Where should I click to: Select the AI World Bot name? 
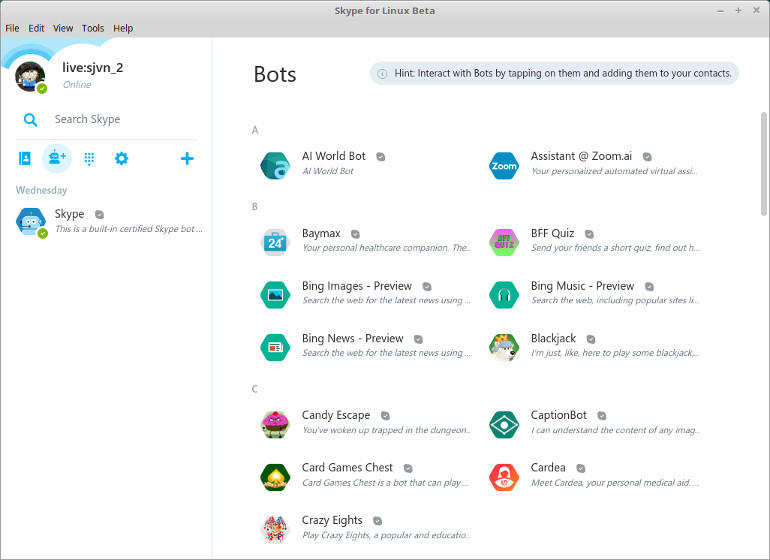333,156
